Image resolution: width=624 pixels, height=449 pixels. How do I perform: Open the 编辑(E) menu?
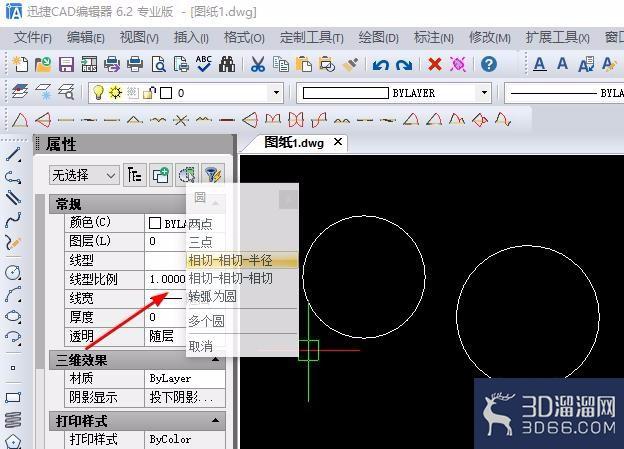coord(86,38)
